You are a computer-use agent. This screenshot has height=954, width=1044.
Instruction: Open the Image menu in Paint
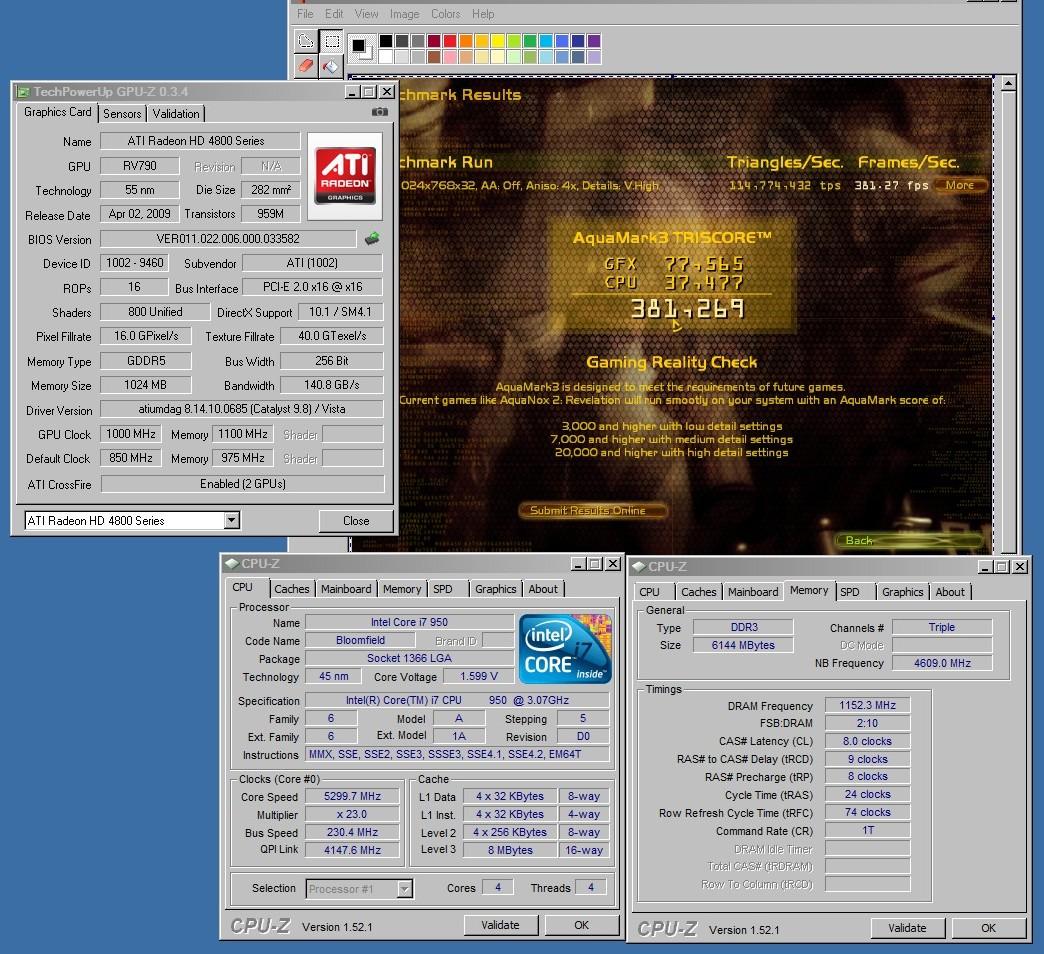[x=404, y=14]
